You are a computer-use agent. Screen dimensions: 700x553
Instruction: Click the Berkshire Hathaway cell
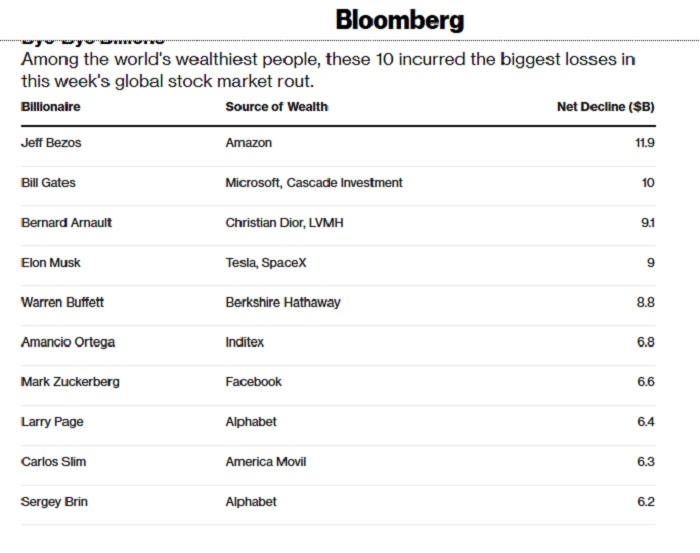click(283, 302)
